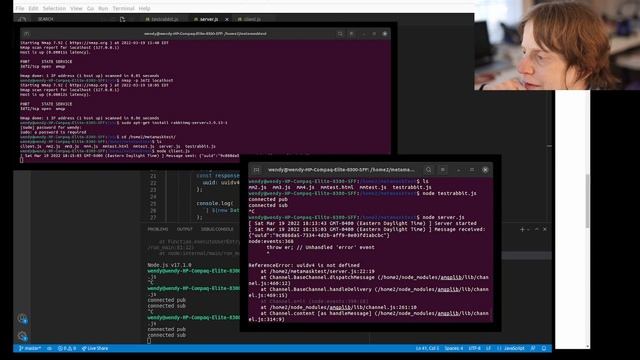
Task: Open the PROBLEMS panel tab
Action: point(158,229)
